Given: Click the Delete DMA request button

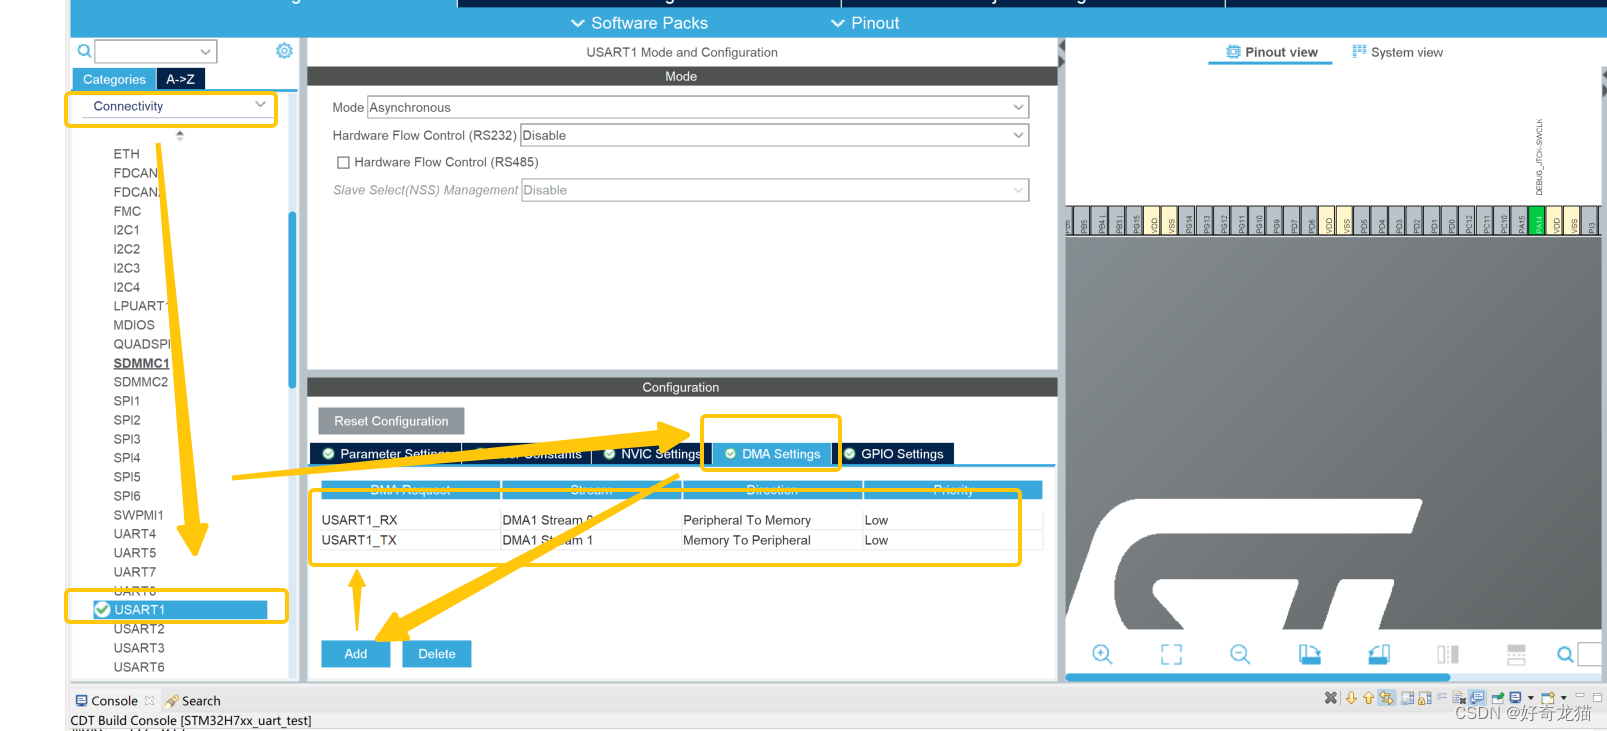Looking at the screenshot, I should pyautogui.click(x=437, y=654).
